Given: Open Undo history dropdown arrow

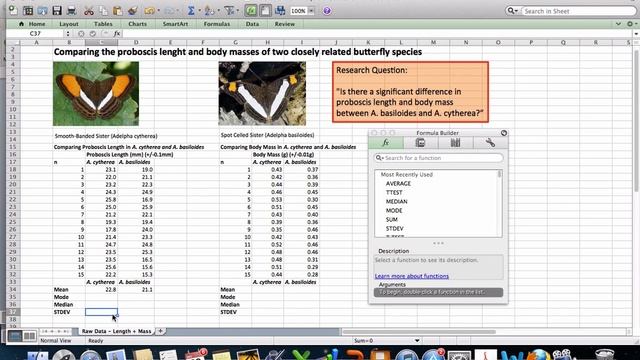Looking at the screenshot, I should click(158, 11).
